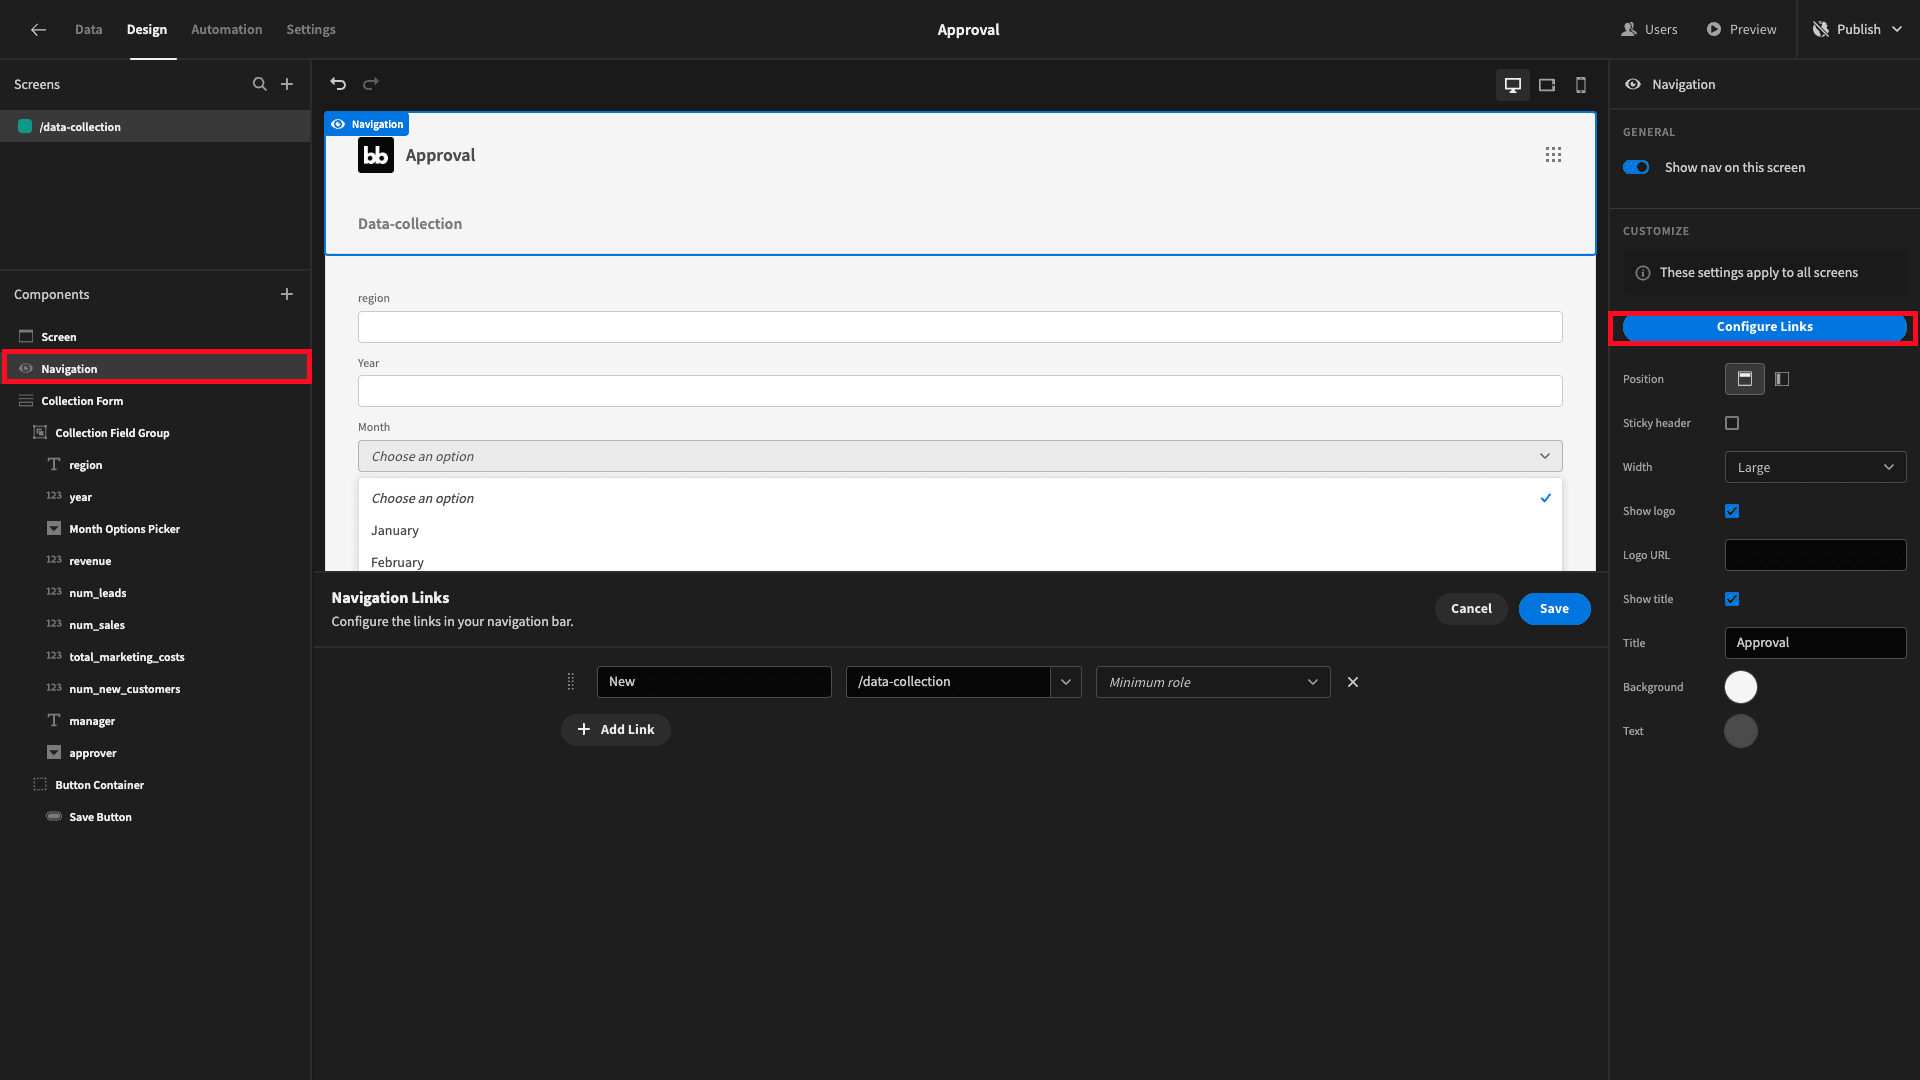Toggle Show nav on this screen
This screenshot has height=1080, width=1920.
[x=1636, y=167]
